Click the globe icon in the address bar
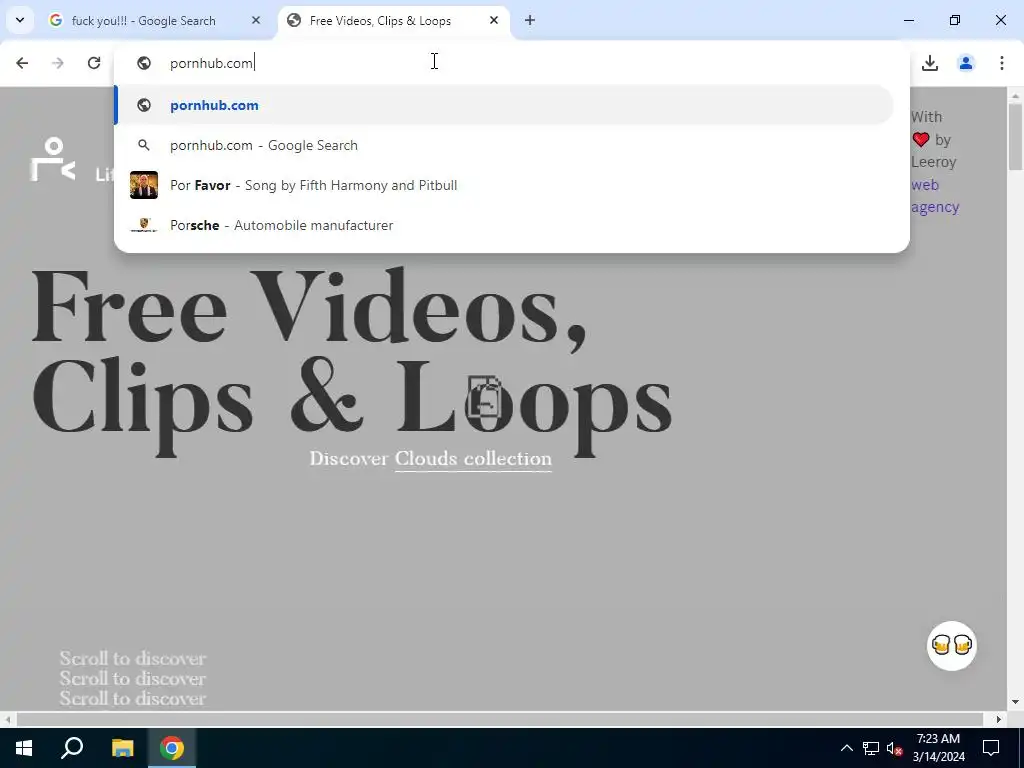Image resolution: width=1024 pixels, height=768 pixels. coord(144,63)
